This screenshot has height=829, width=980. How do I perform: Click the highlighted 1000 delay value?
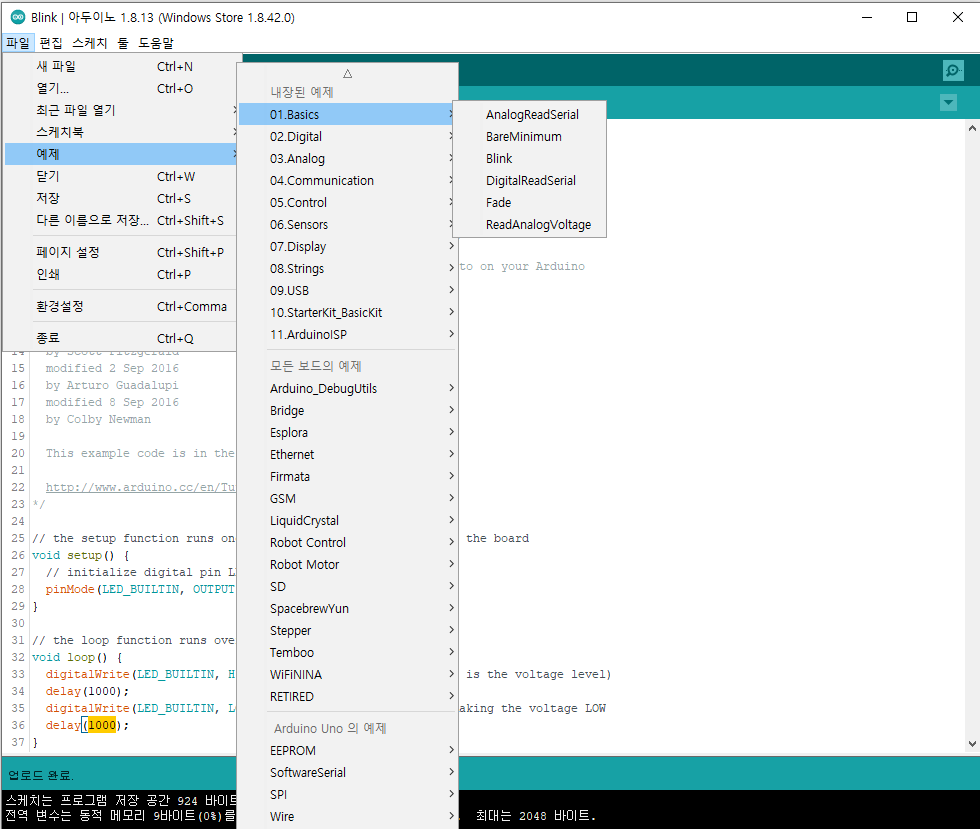click(x=102, y=725)
